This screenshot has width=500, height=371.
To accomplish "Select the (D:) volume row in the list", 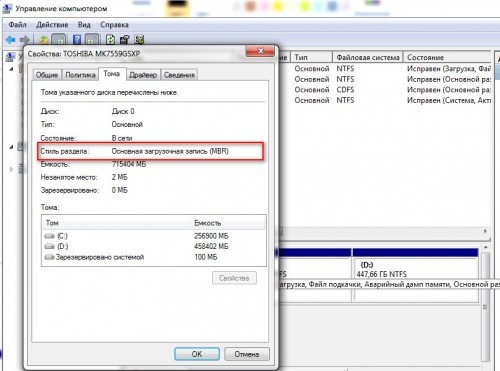I will [x=154, y=246].
